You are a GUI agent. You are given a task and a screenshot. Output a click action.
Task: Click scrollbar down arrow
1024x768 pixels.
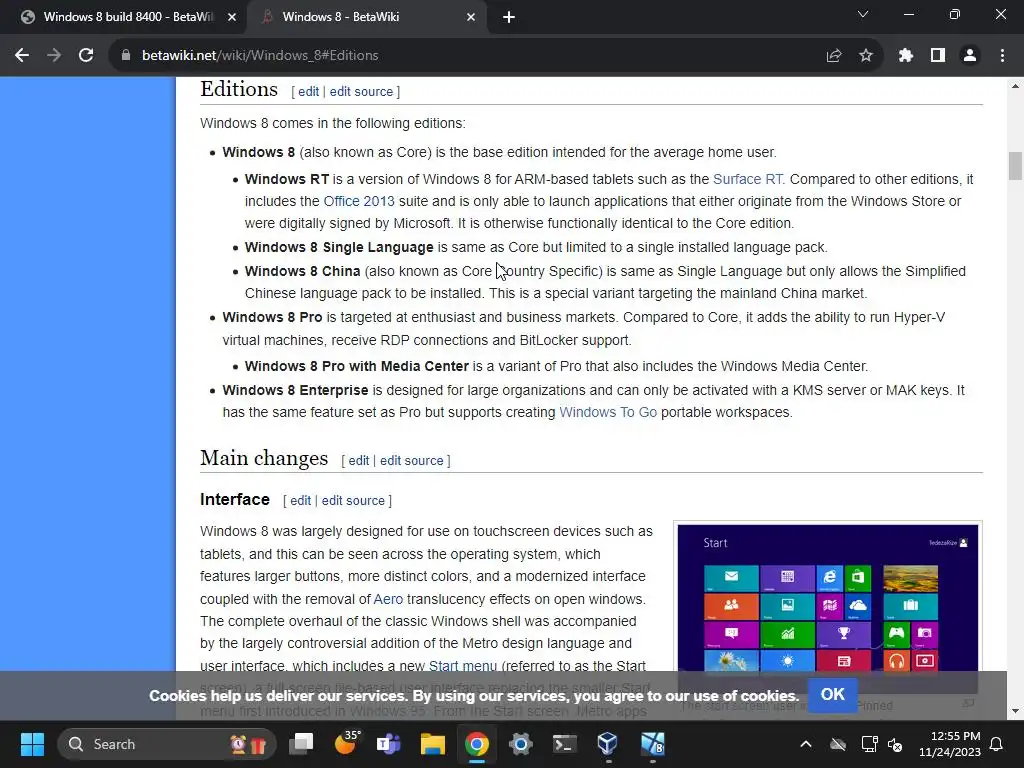[x=1015, y=711]
